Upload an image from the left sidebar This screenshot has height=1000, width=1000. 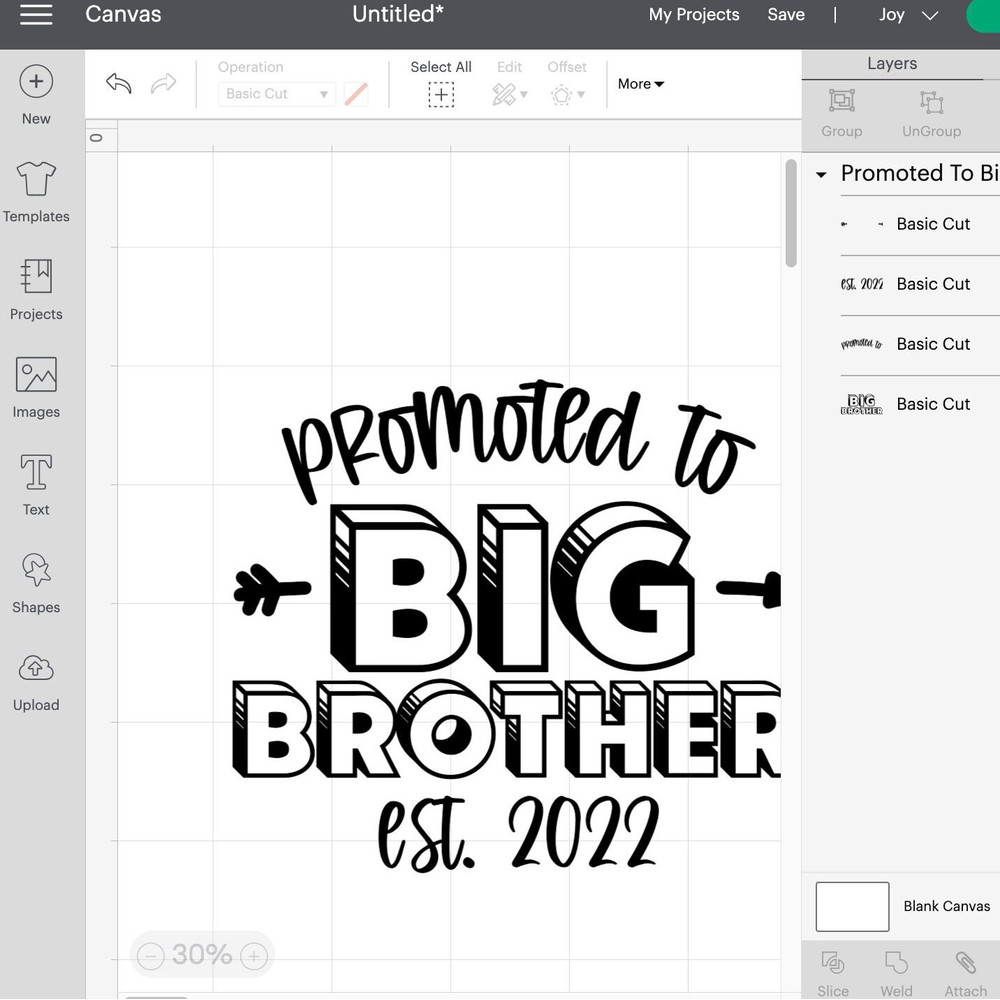click(36, 681)
